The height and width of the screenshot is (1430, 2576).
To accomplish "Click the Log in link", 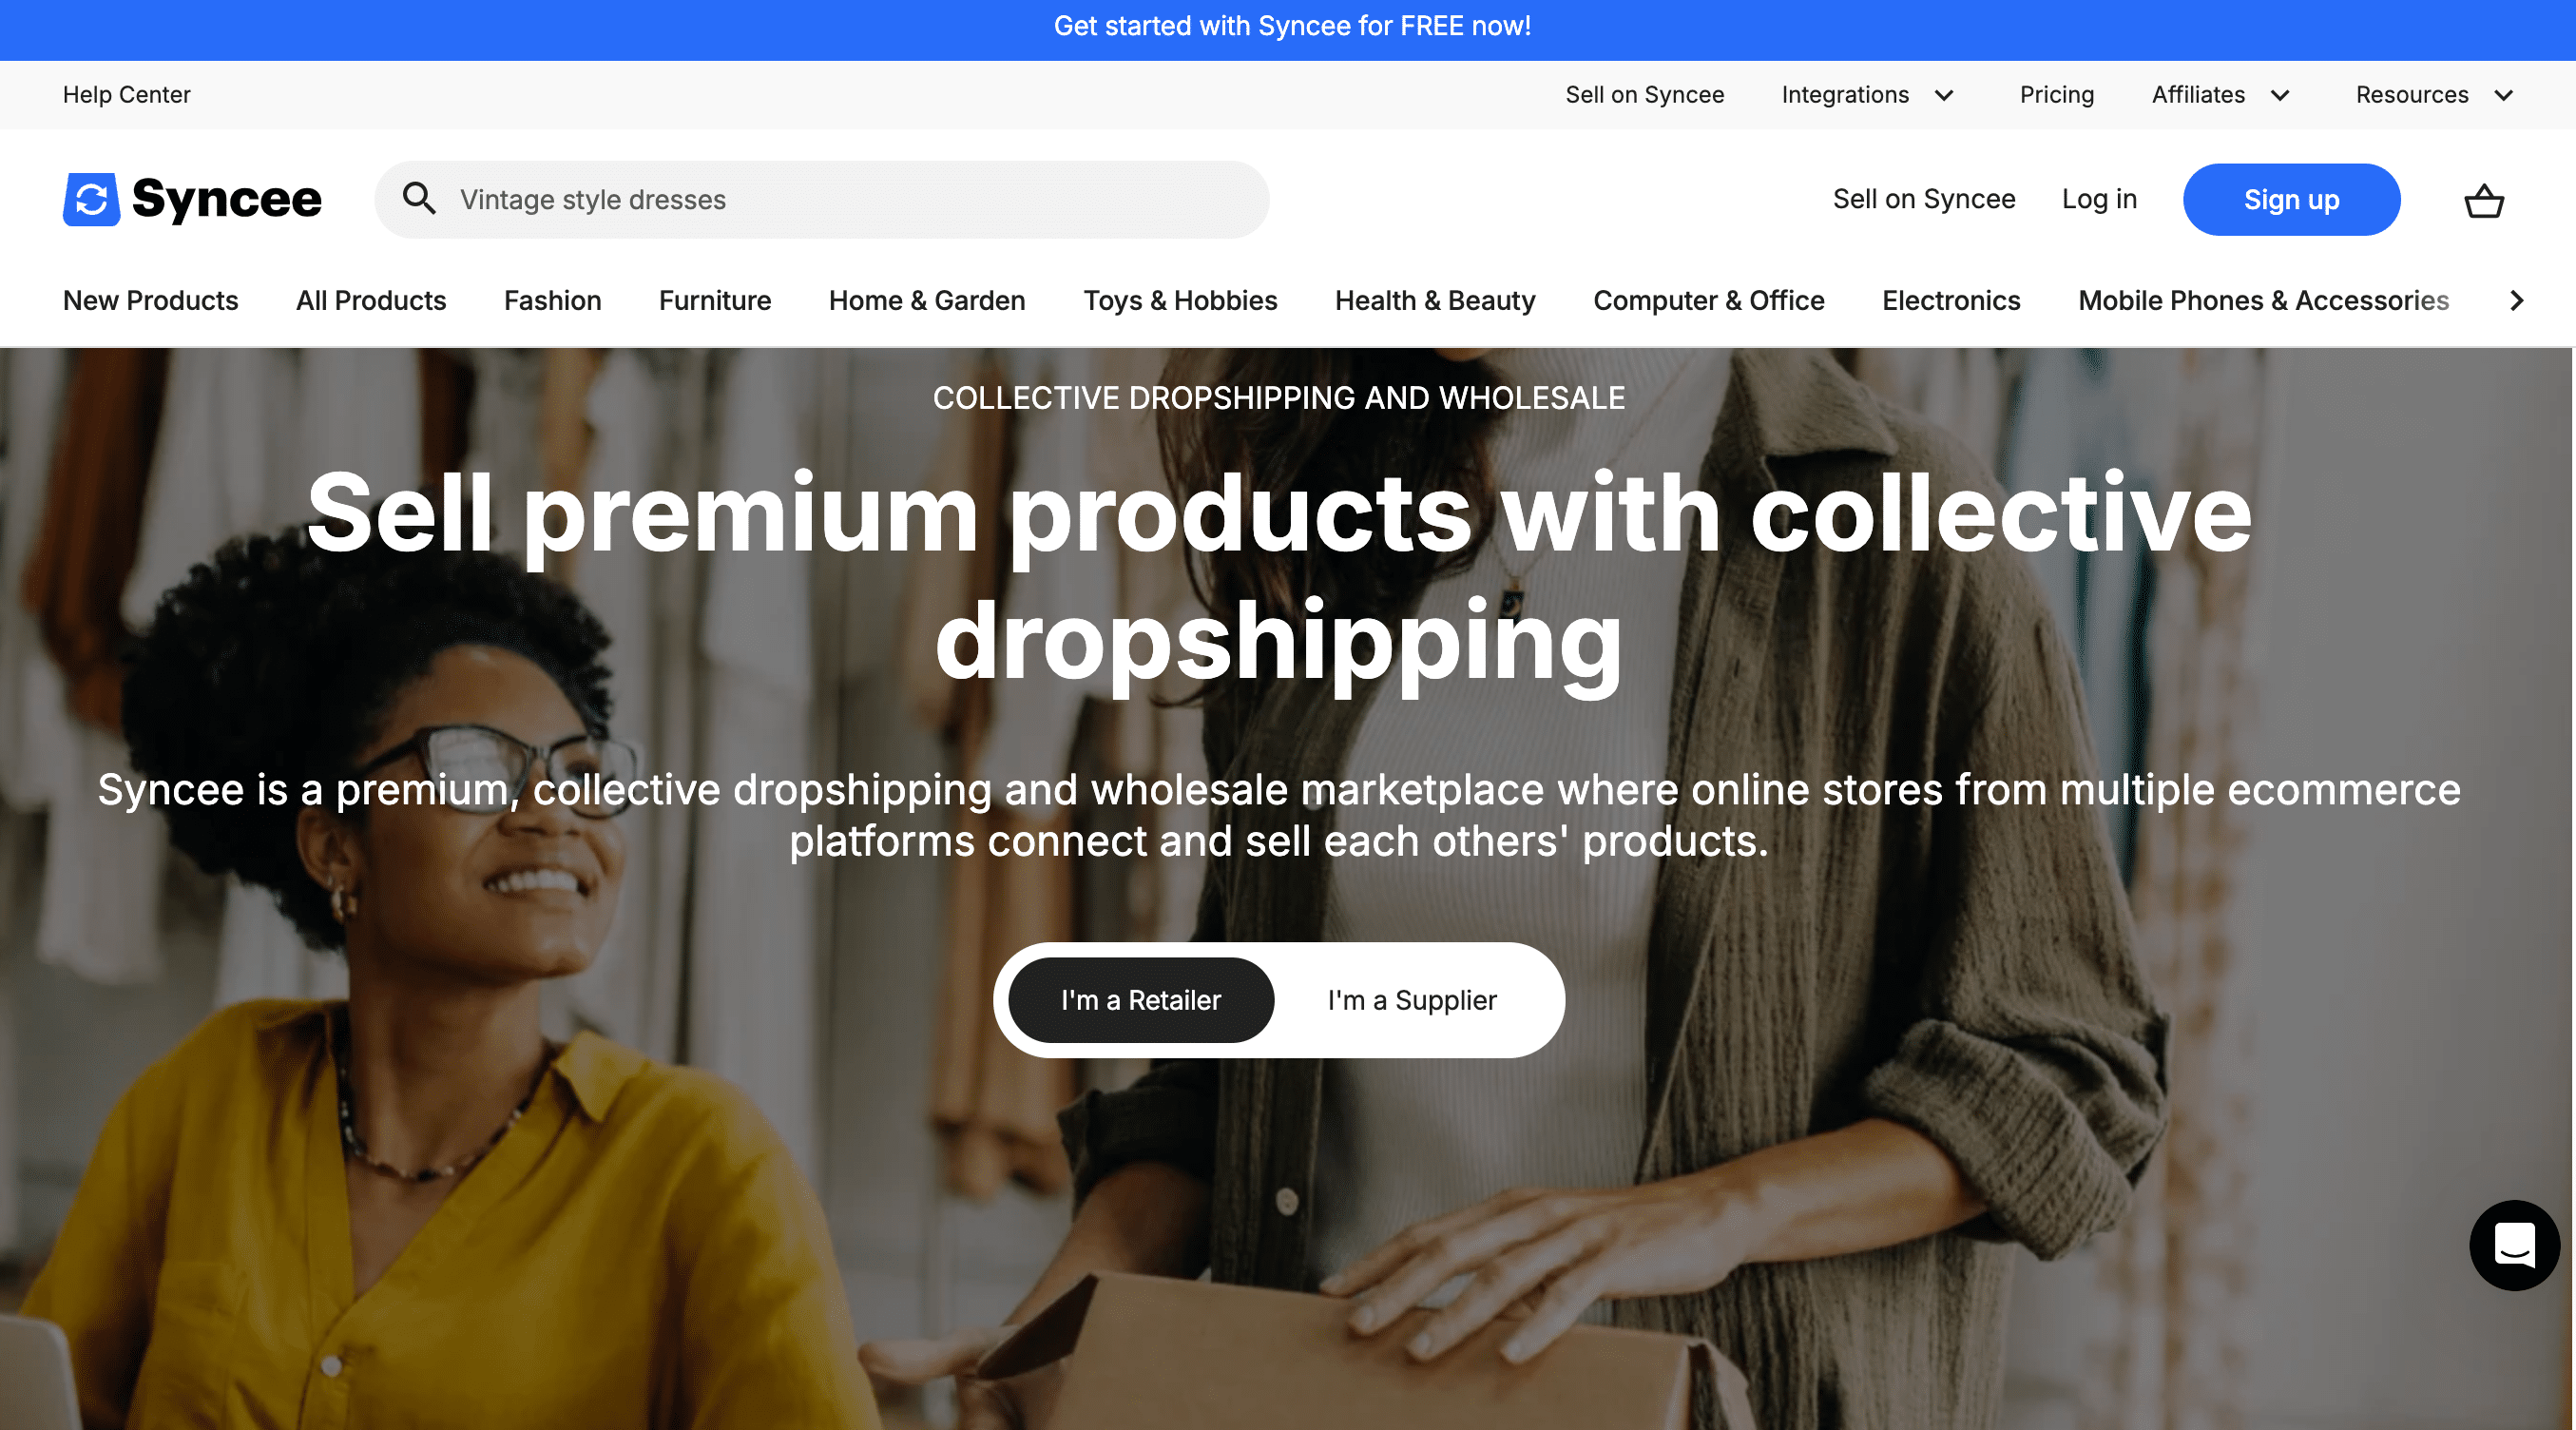I will [2099, 199].
